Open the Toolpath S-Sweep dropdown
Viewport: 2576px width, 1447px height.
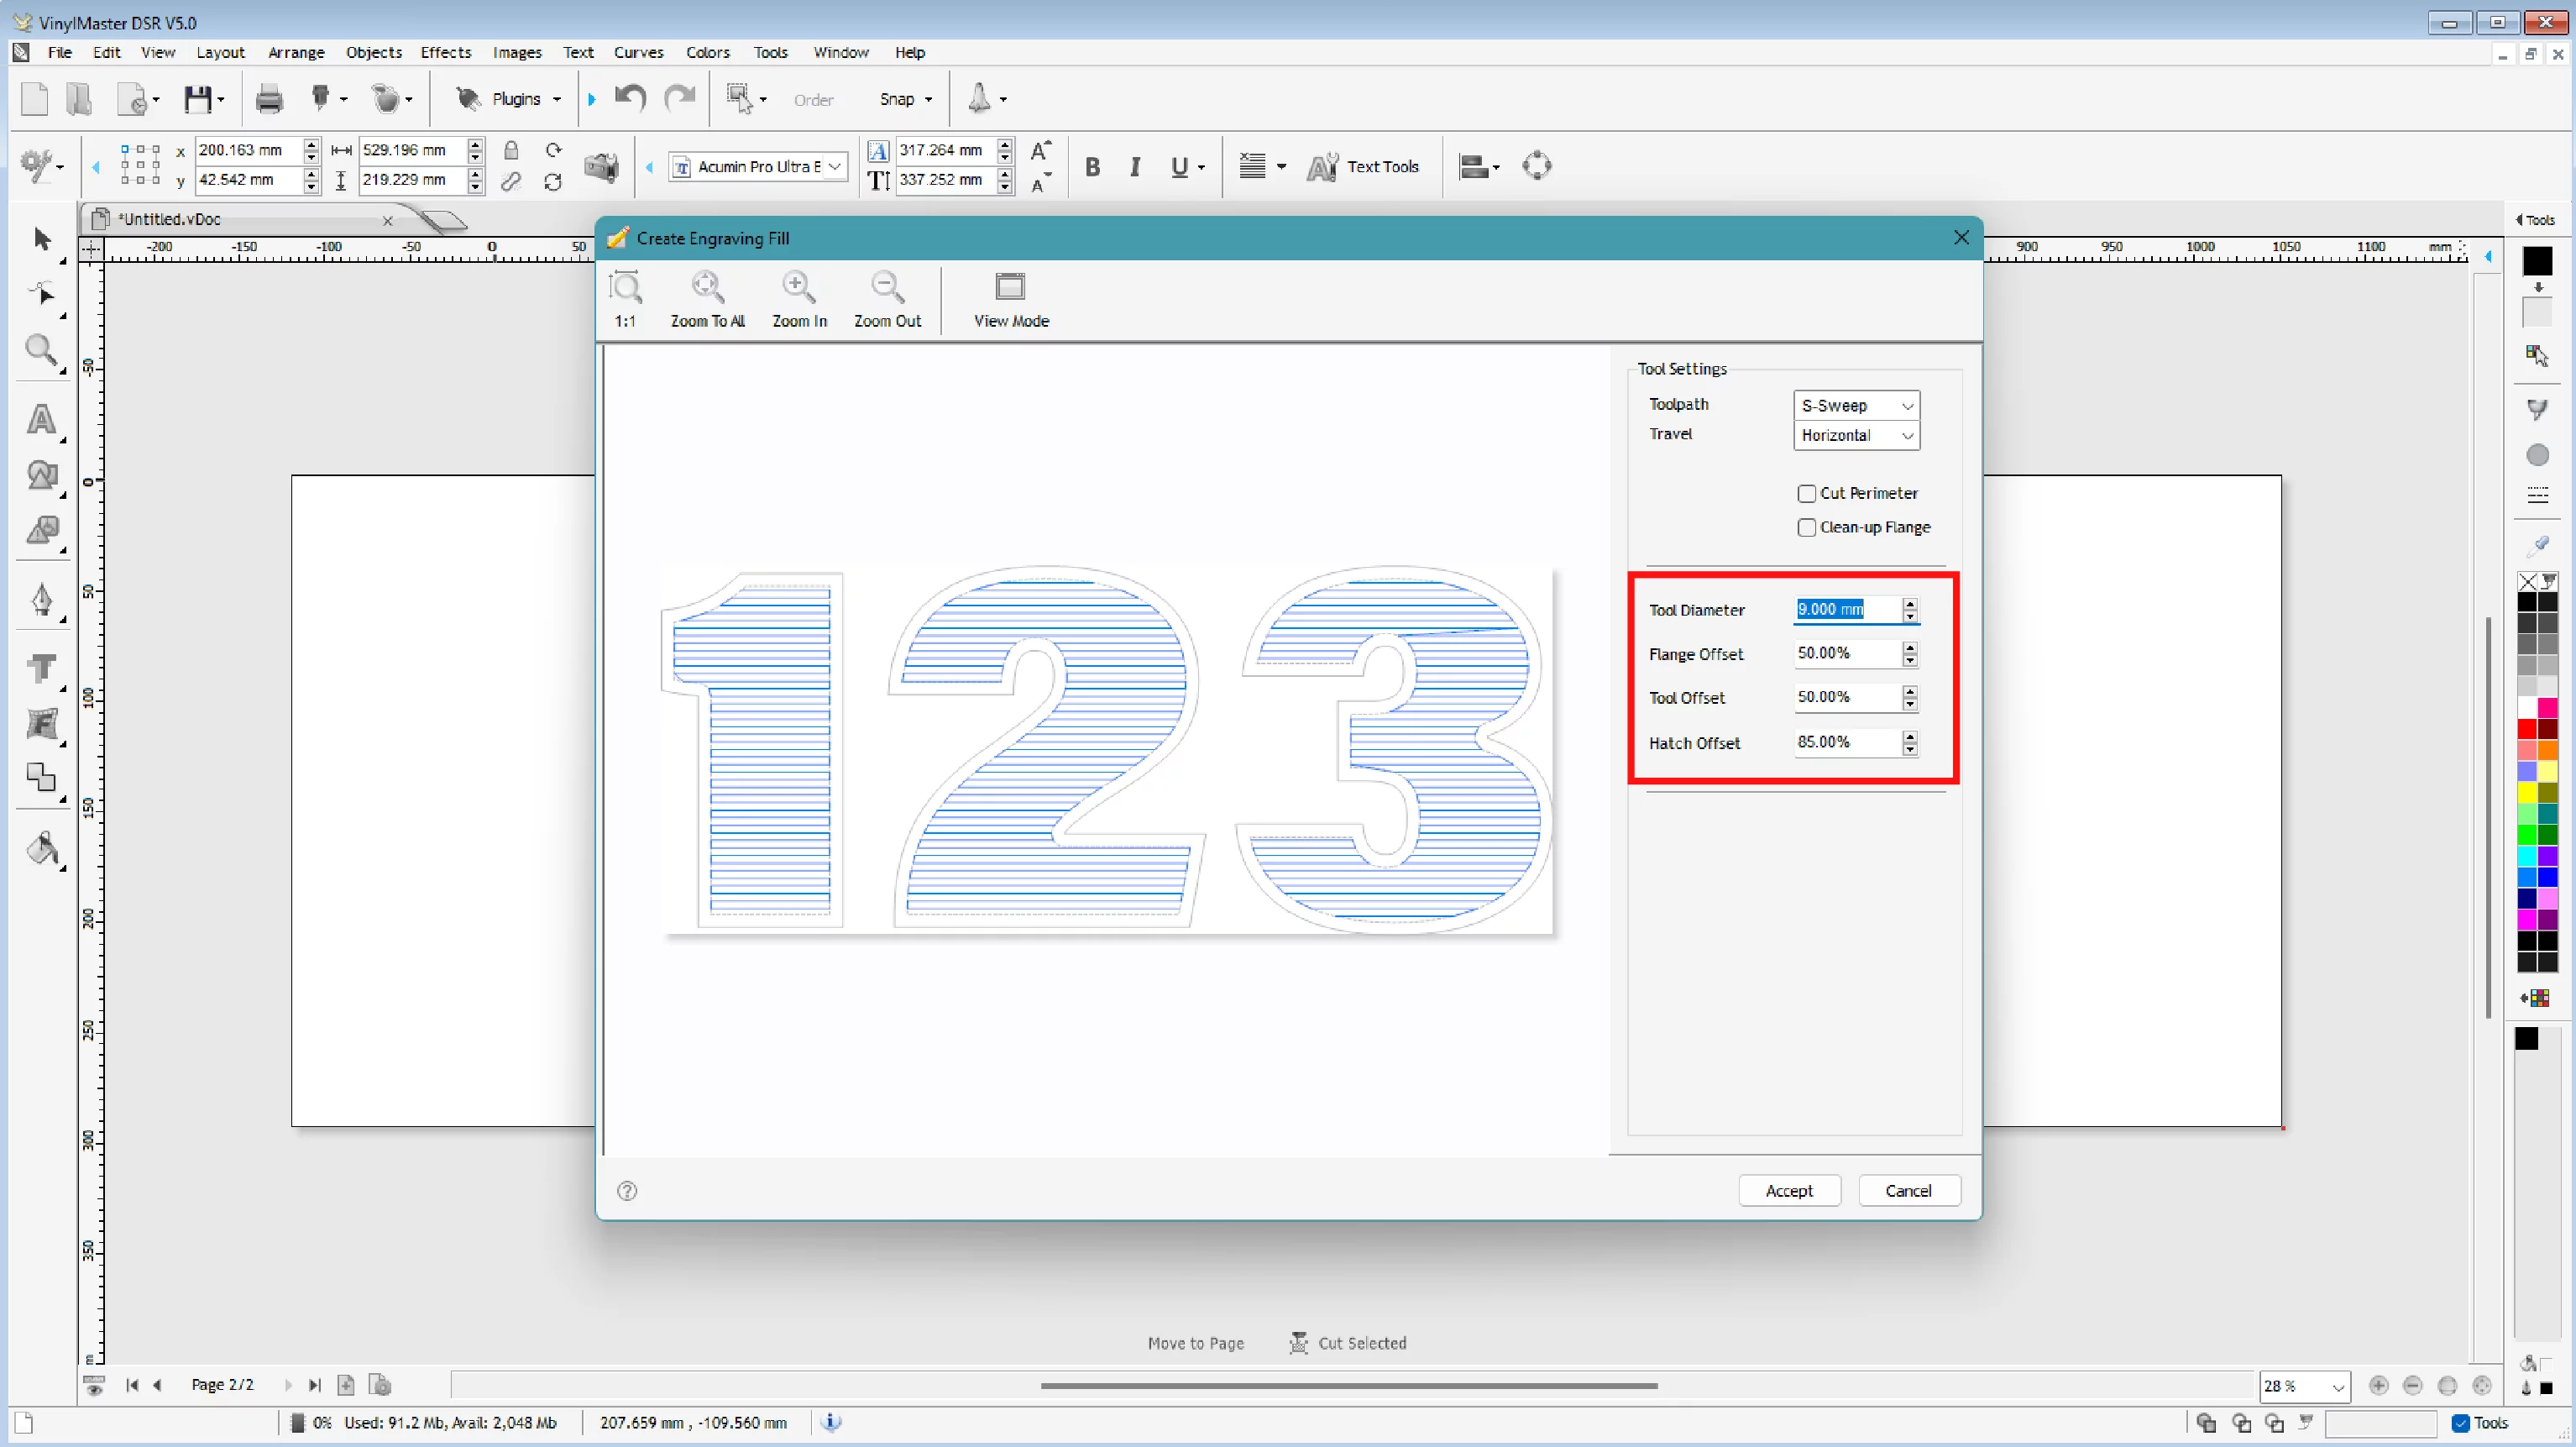coord(1856,405)
